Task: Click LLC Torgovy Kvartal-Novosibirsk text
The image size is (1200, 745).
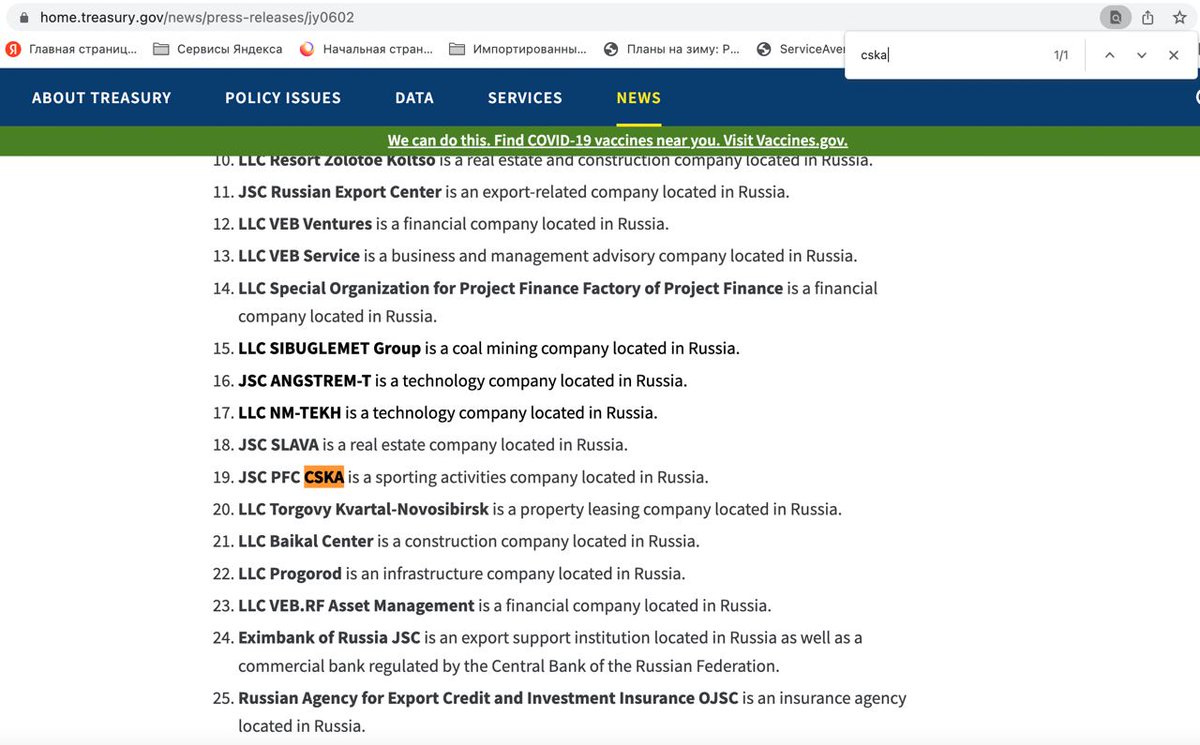Action: 363,509
